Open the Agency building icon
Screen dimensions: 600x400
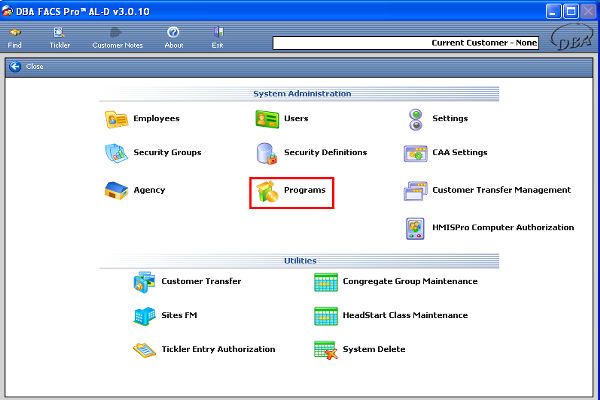tap(116, 191)
